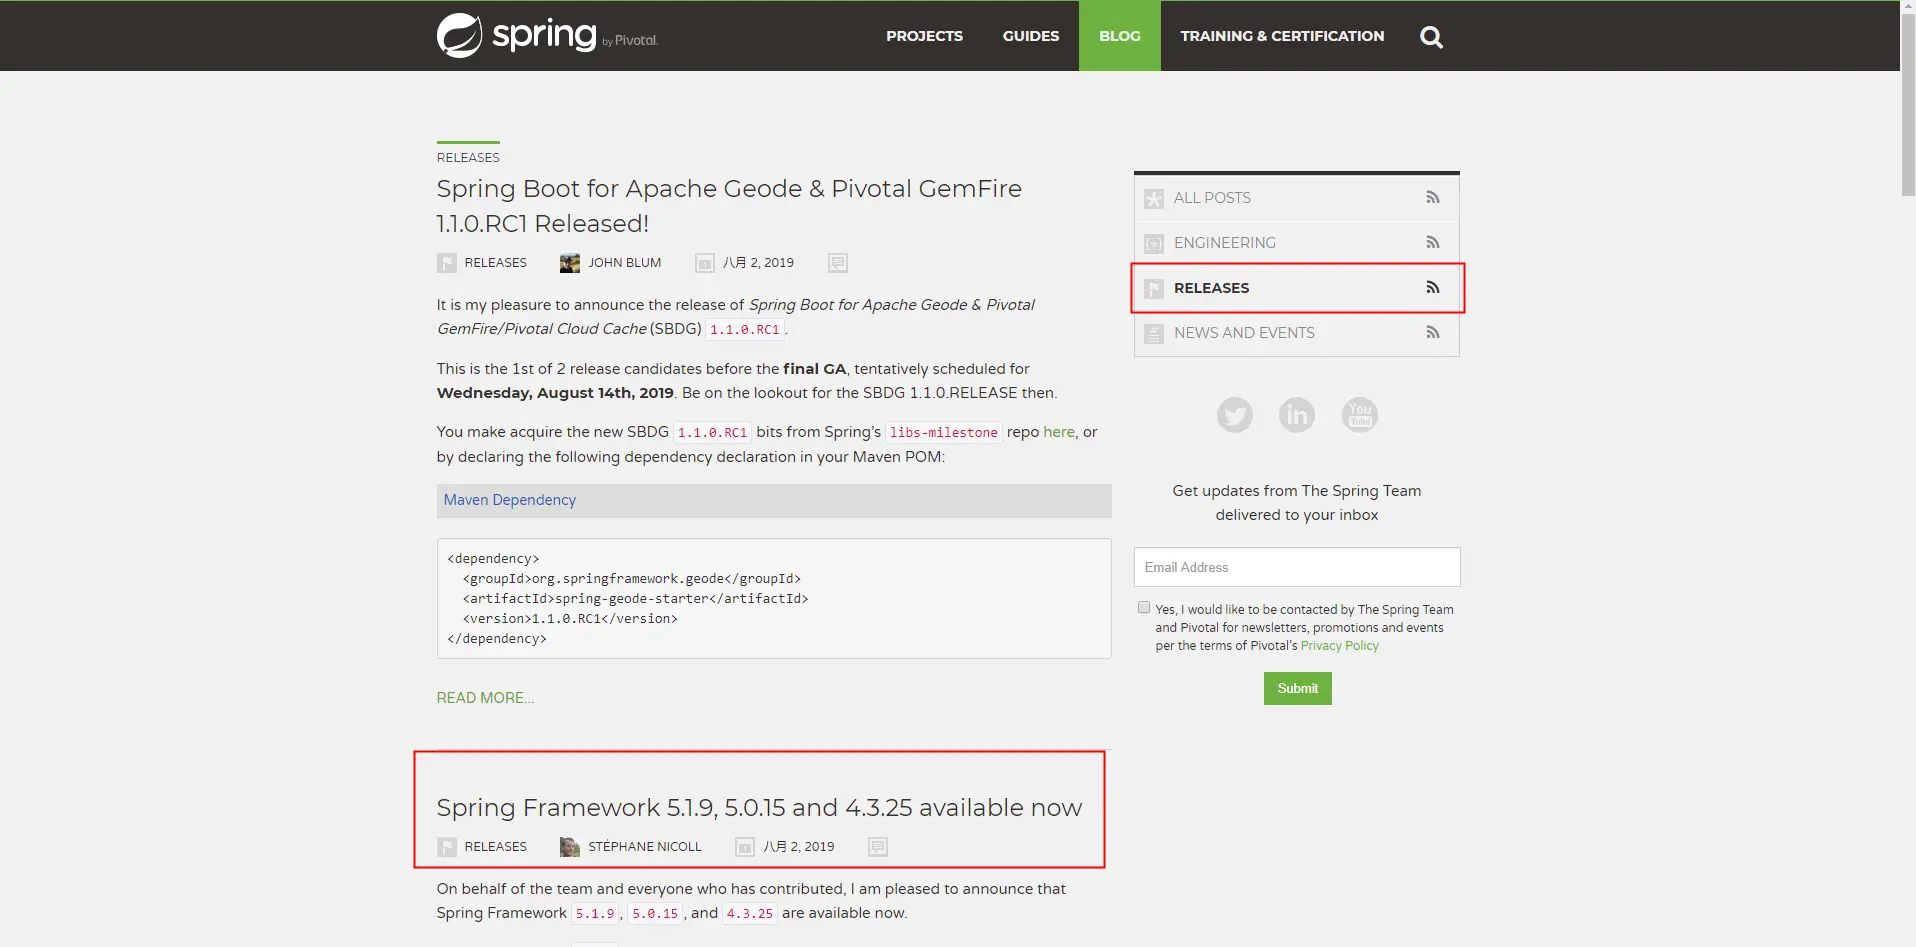Click the flag icon on the Geode post
Viewport: 1916px width, 947px height.
[447, 263]
